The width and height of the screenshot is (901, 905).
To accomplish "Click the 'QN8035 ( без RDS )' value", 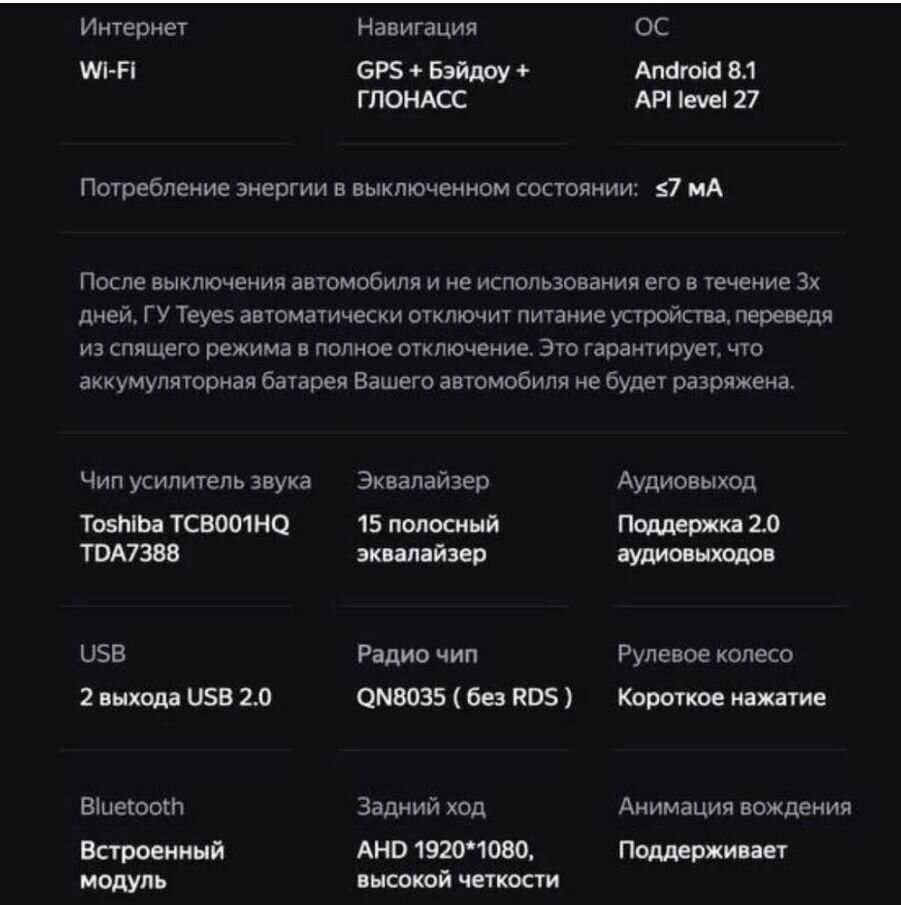I will point(464,698).
